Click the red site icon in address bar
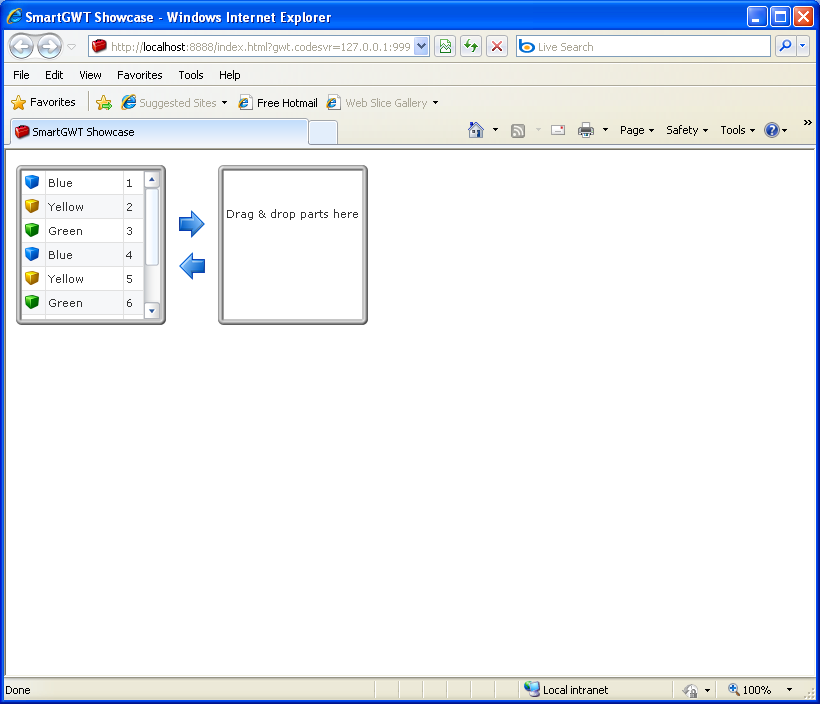The width and height of the screenshot is (820, 704). [99, 47]
